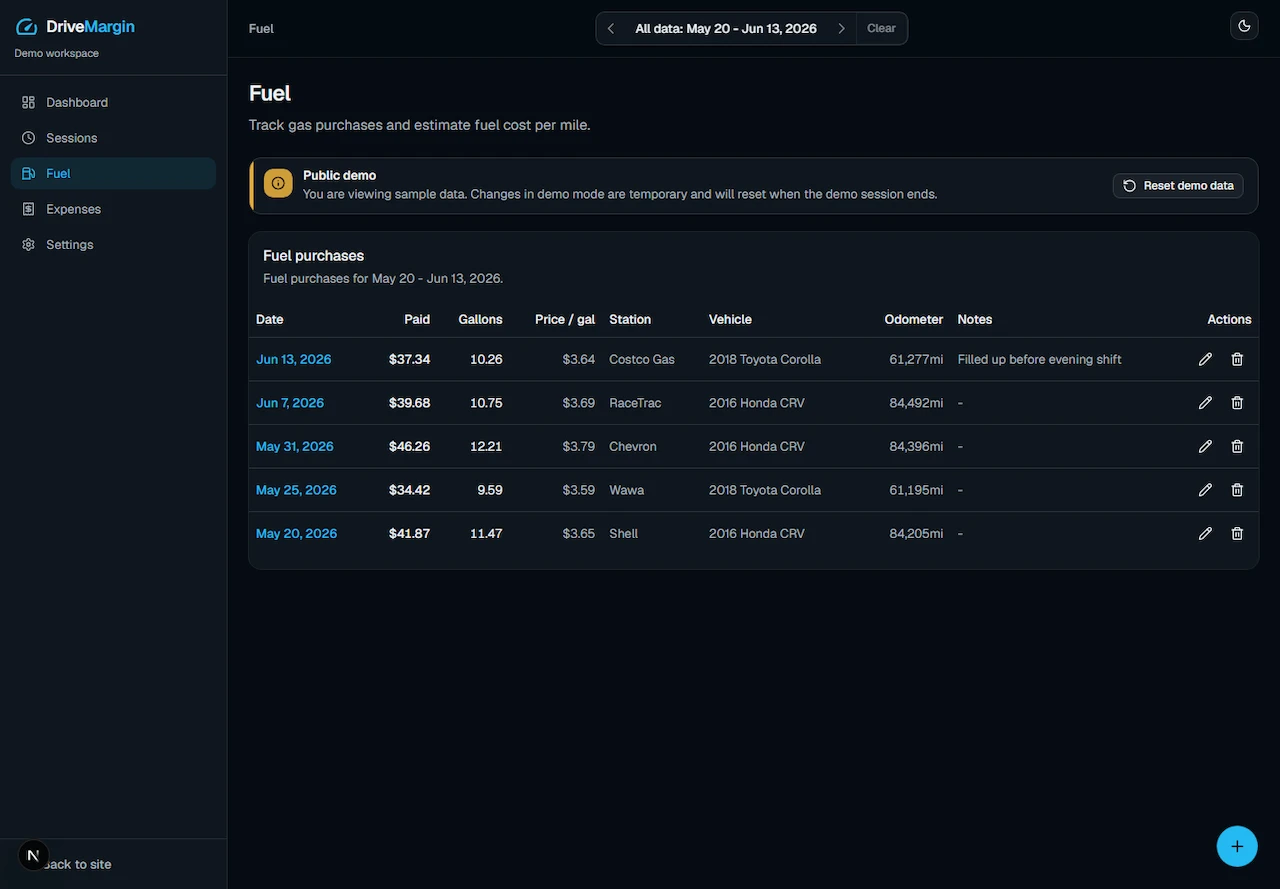Click the Date column header
This screenshot has width=1280, height=889.
tap(270, 319)
